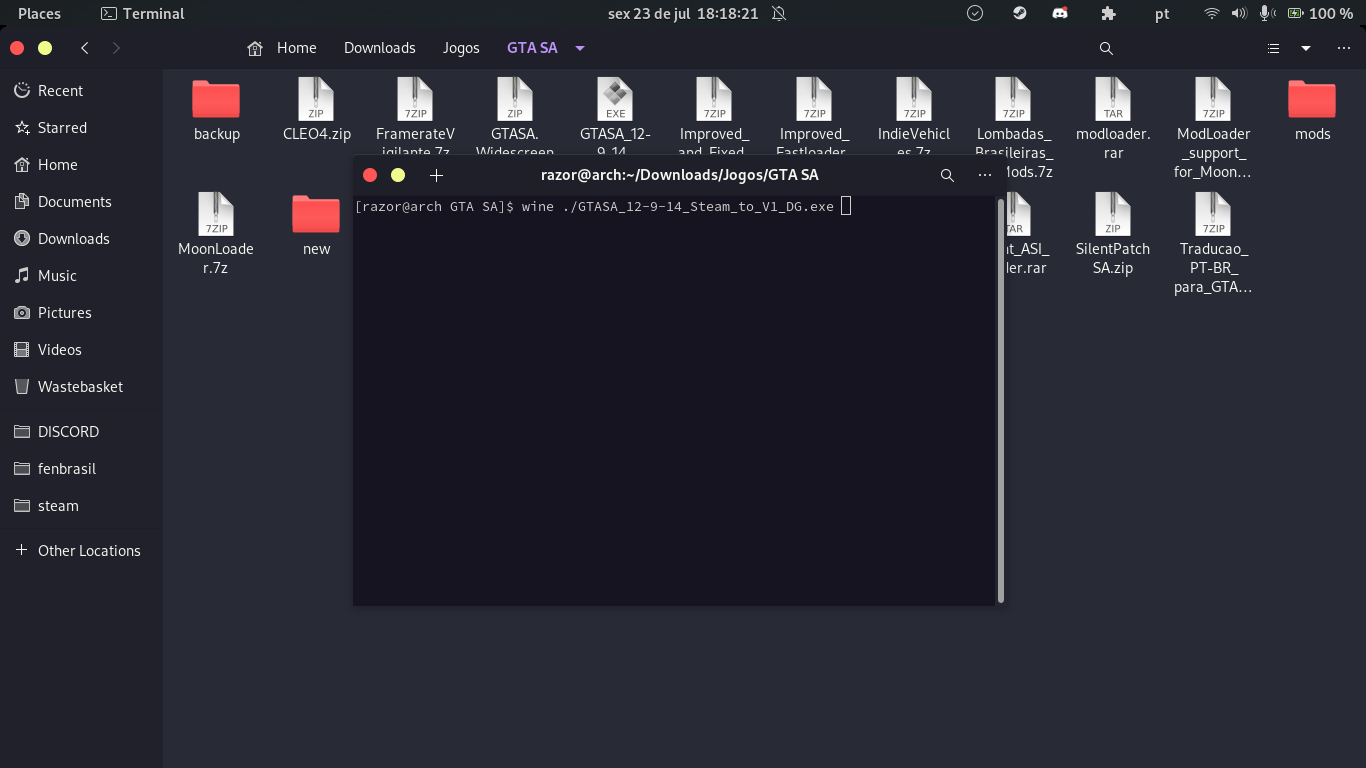Open a new terminal tab

[436, 175]
